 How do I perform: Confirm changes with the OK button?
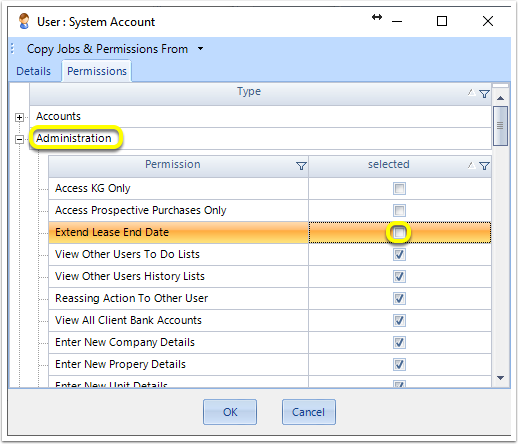(x=230, y=412)
